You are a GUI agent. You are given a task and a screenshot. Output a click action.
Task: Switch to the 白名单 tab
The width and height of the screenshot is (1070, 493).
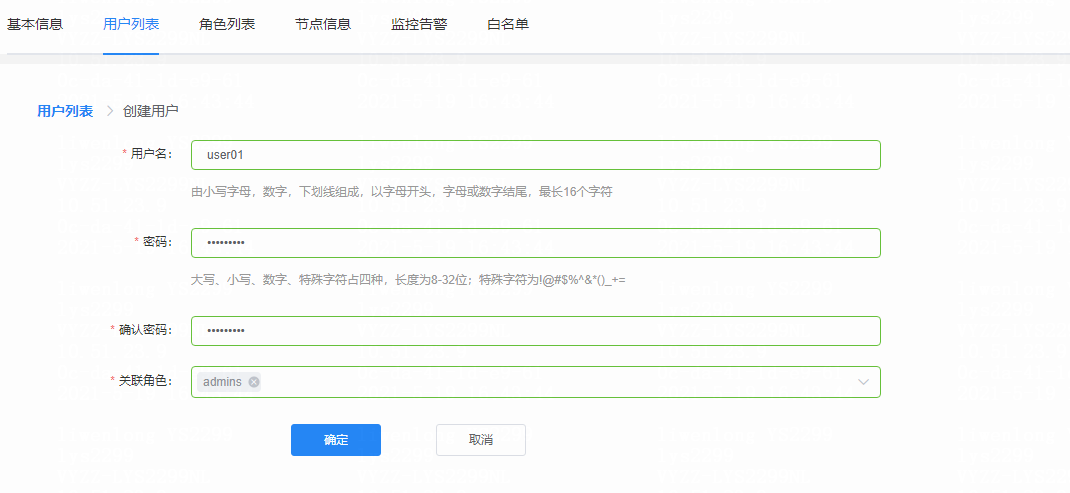pyautogui.click(x=508, y=24)
